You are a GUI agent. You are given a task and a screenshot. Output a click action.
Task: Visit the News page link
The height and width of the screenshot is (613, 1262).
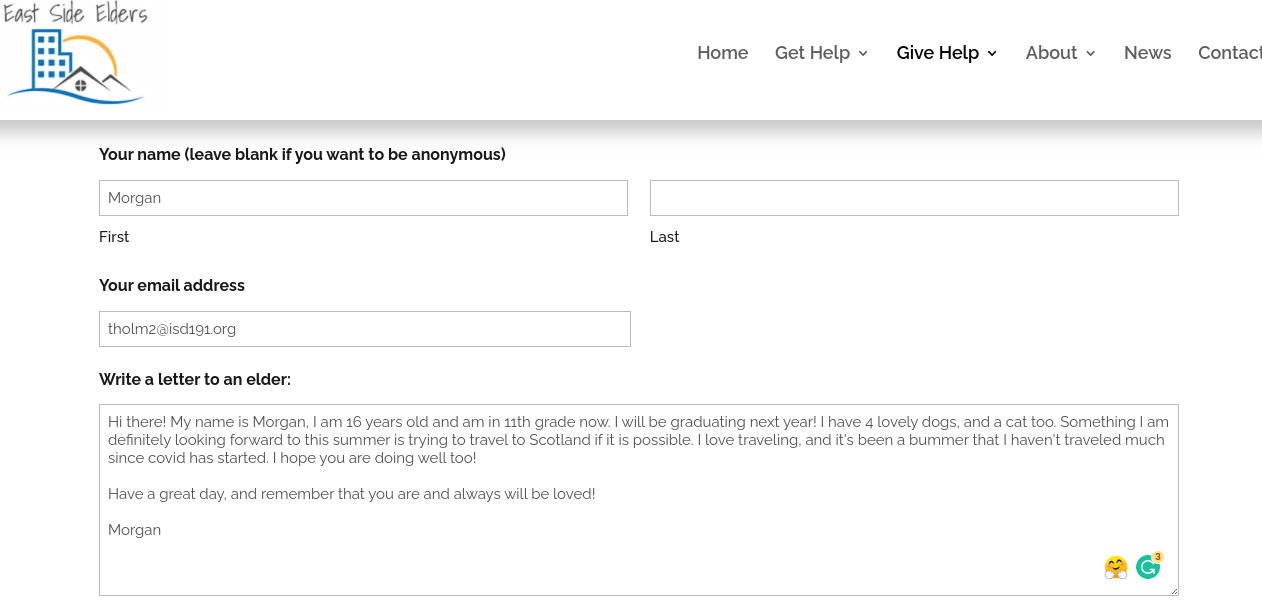pos(1148,53)
